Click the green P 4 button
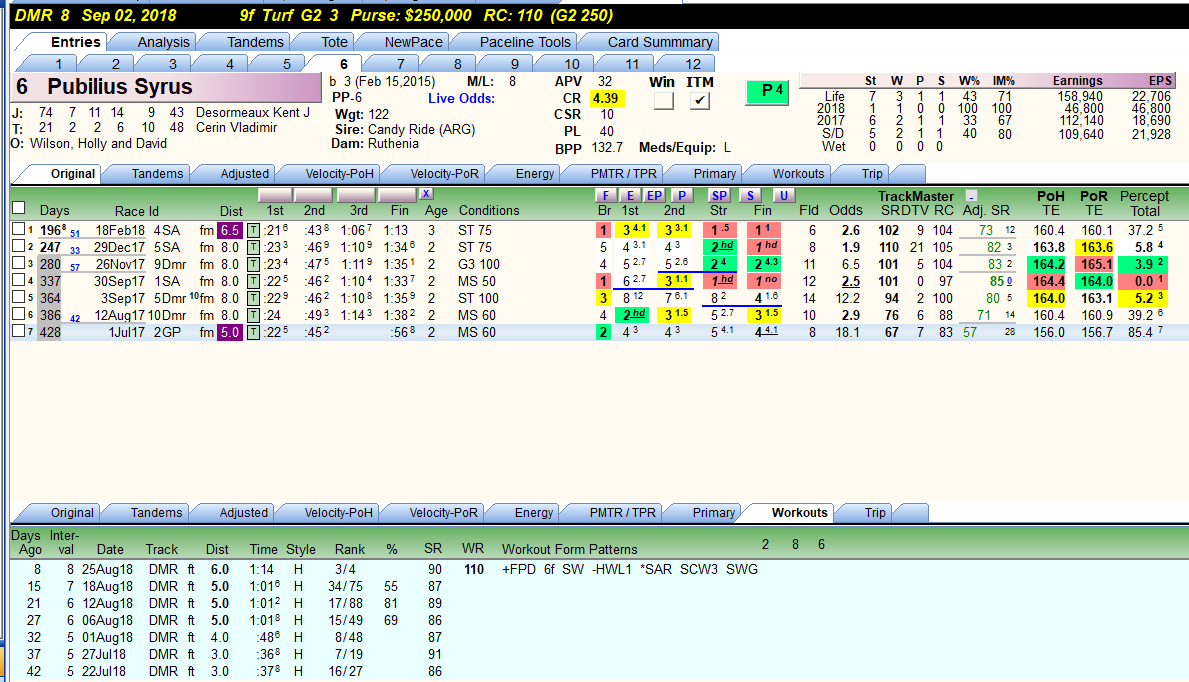Viewport: 1189px width, 682px height. 767,92
